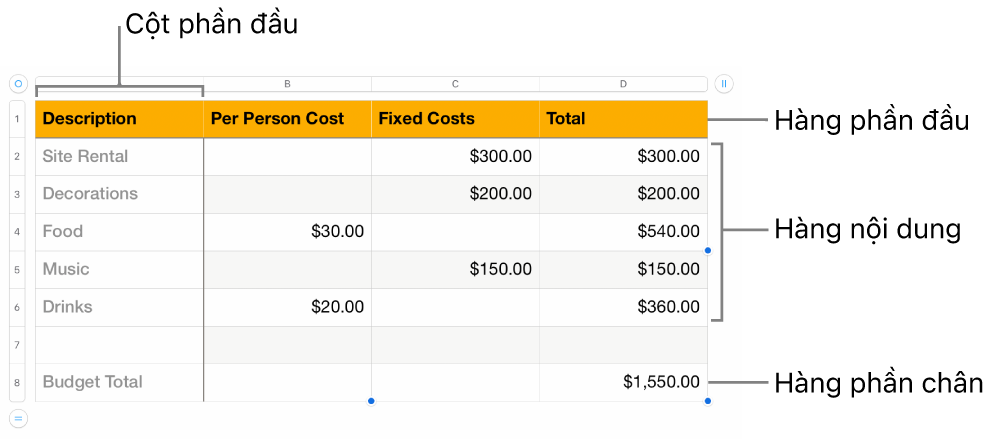Select row 4 number tab
Image resolution: width=995 pixels, height=439 pixels.
tap(18, 232)
